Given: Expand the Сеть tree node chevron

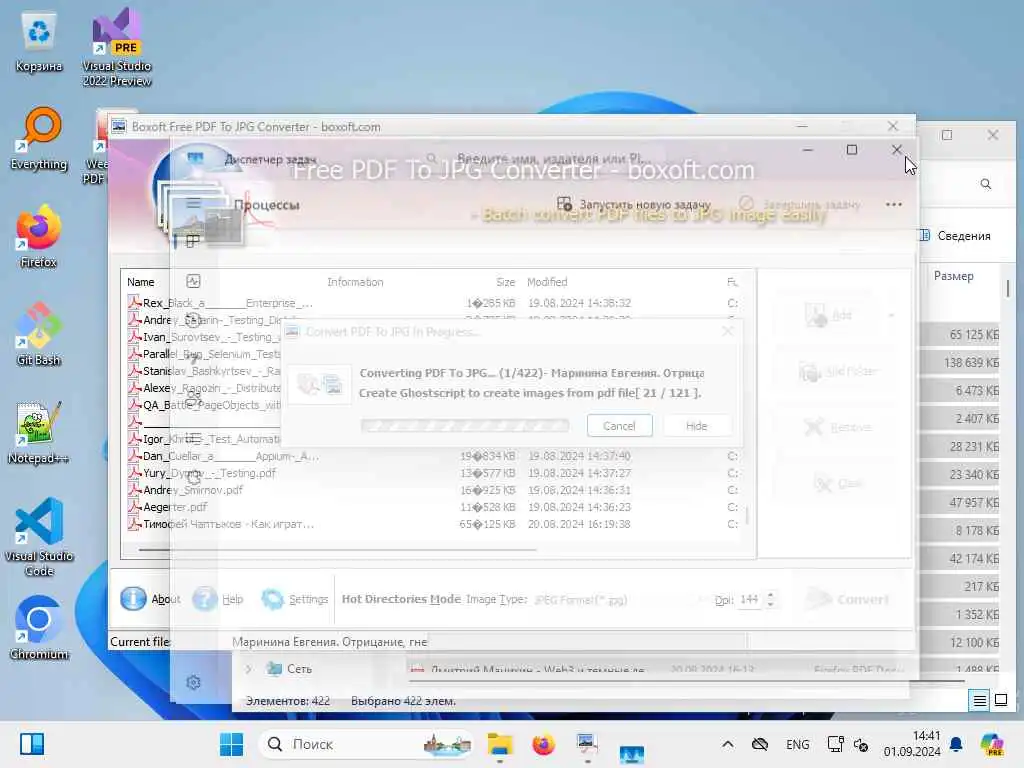Looking at the screenshot, I should 249,669.
